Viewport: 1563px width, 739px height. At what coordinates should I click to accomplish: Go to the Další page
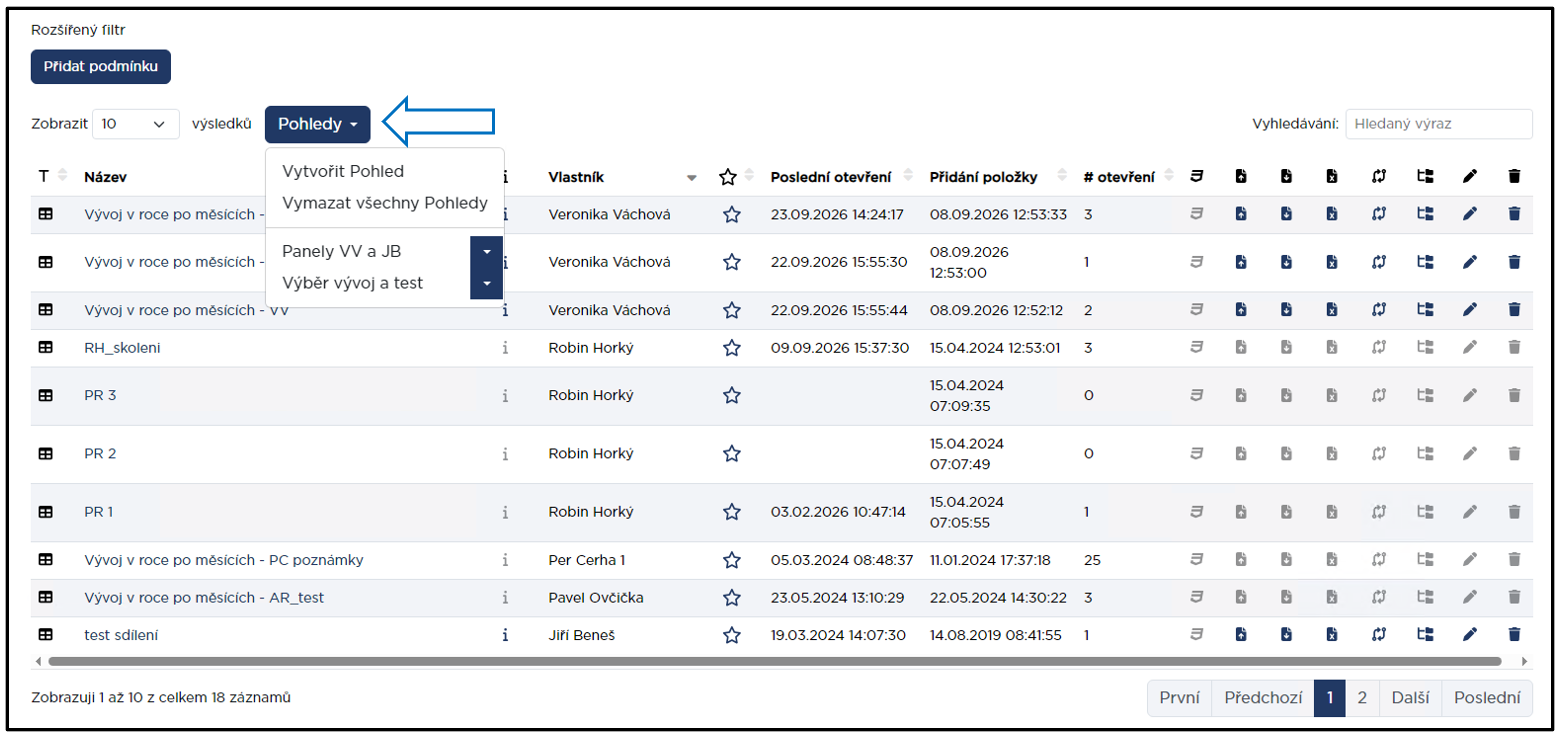[x=1410, y=698]
